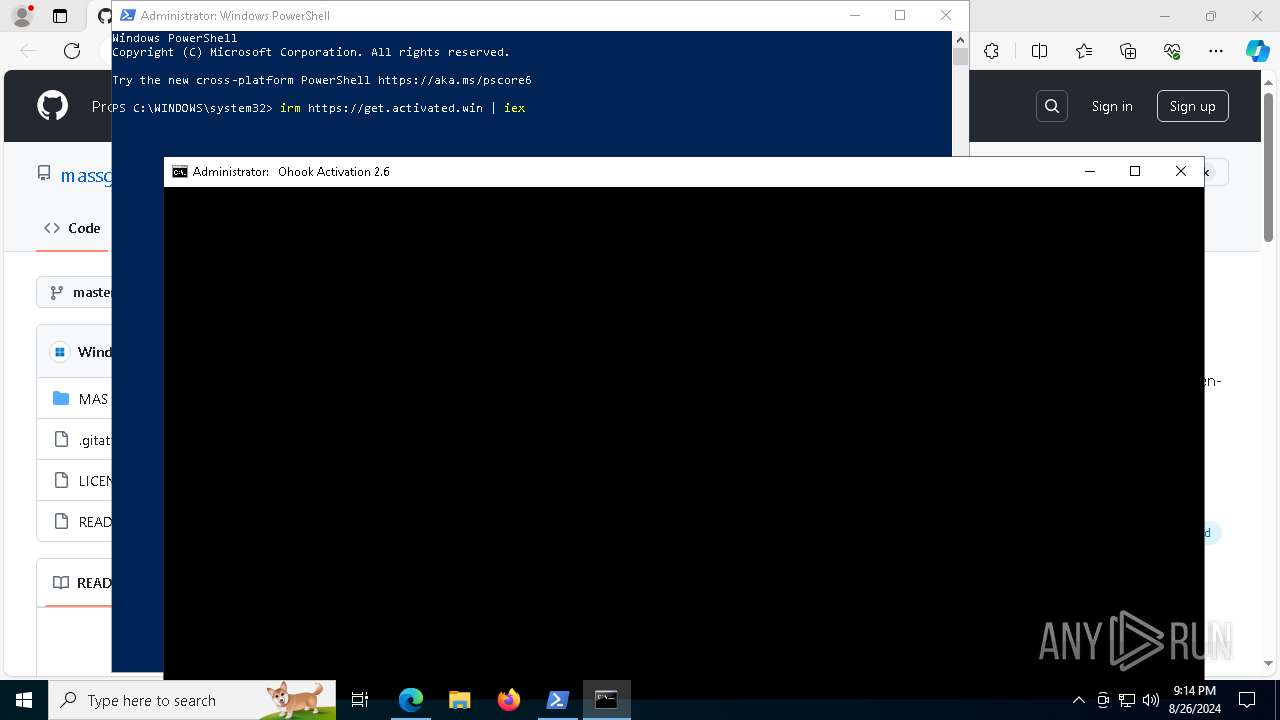The width and height of the screenshot is (1280, 720).
Task: Click Sign in on GitHub
Action: (x=1112, y=106)
